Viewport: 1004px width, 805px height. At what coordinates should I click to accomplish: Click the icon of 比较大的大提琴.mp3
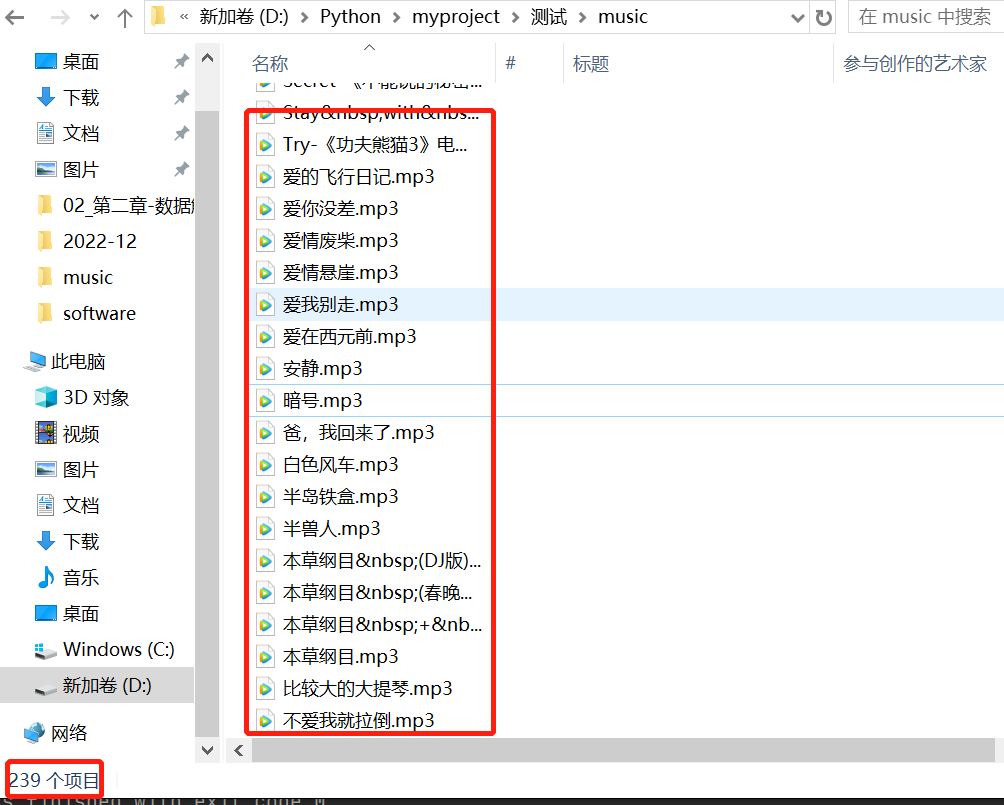click(x=264, y=689)
